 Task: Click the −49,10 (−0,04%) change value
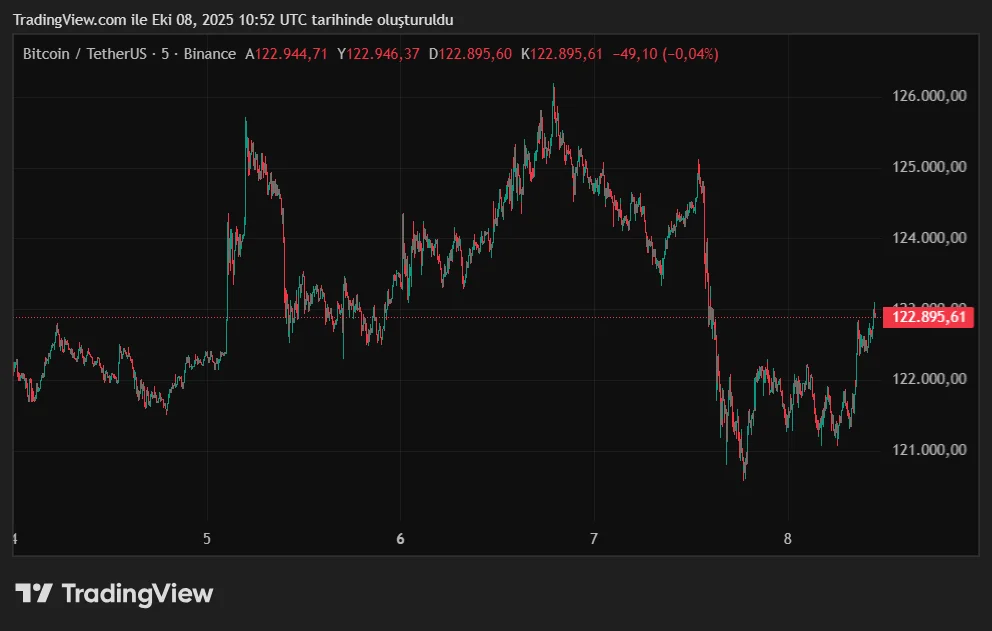pyautogui.click(x=665, y=54)
